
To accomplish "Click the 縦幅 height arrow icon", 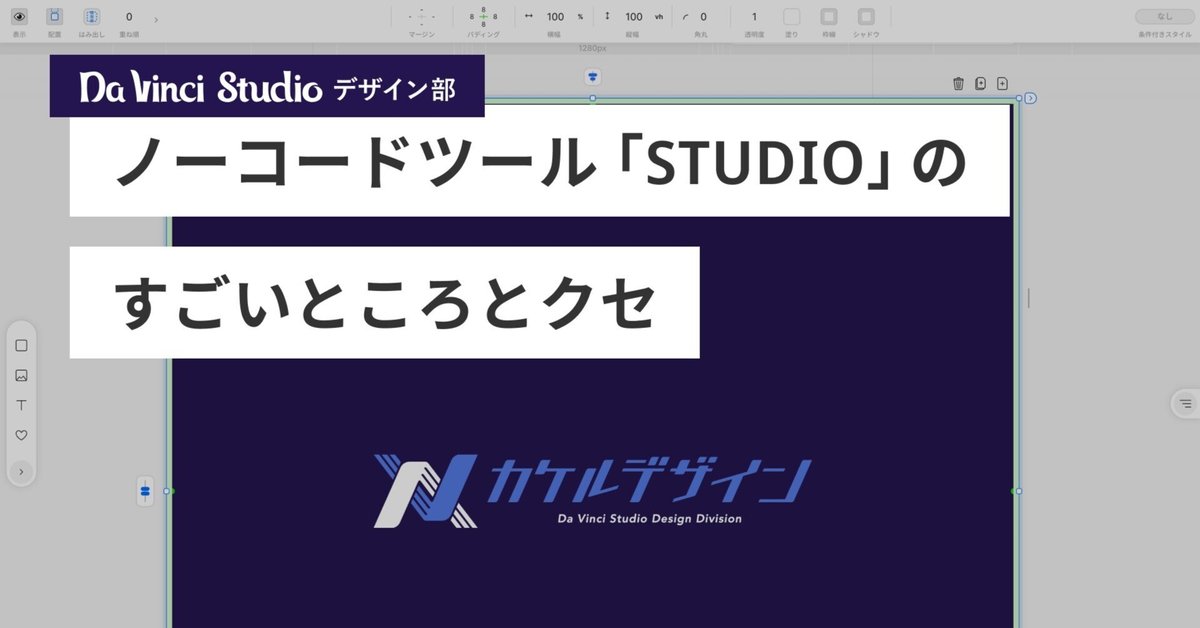I will tap(607, 17).
